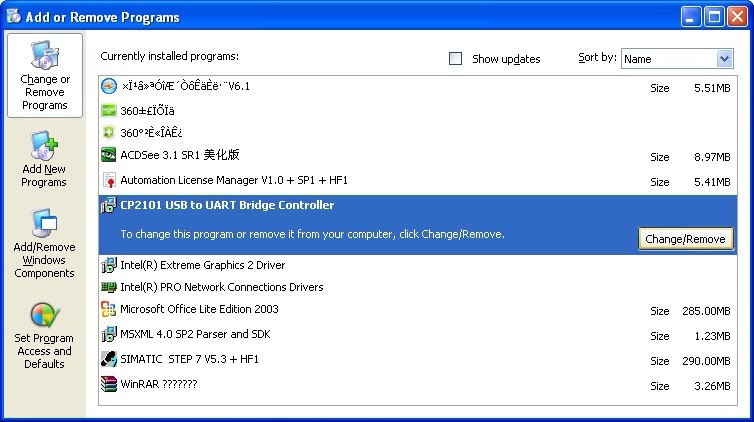The height and width of the screenshot is (422, 754).
Task: Select Change or Remove Programs pane
Action: tap(44, 76)
